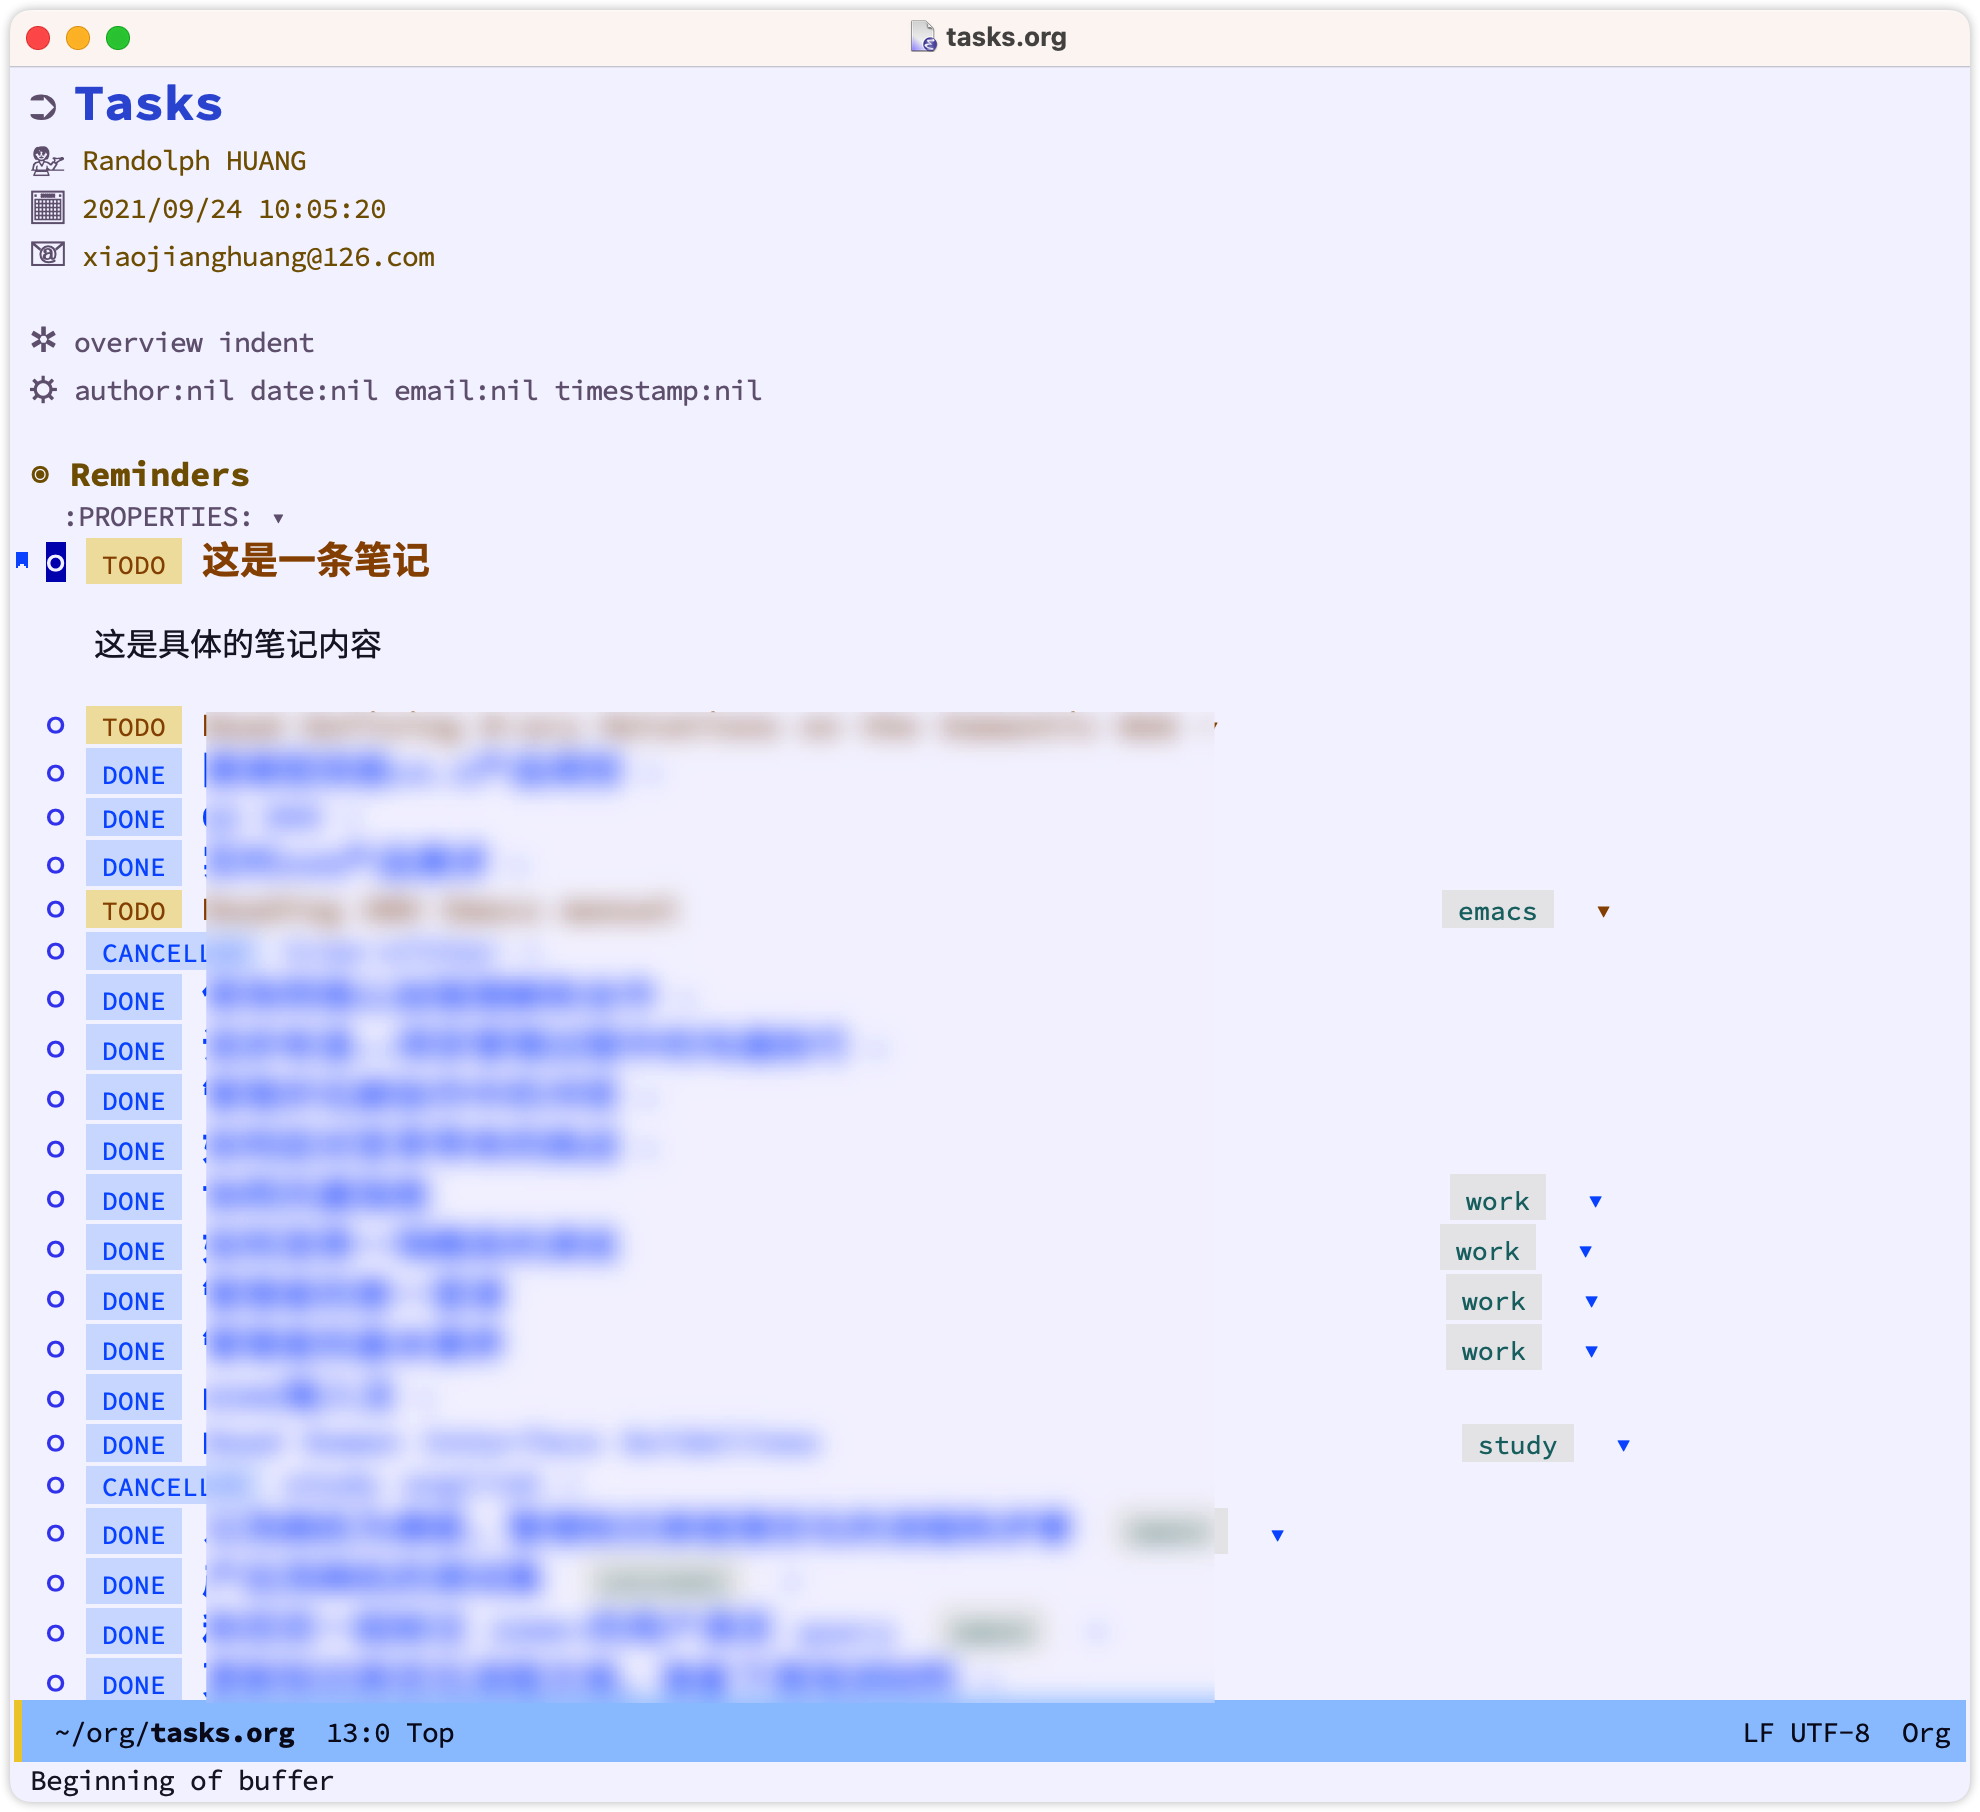
Task: Click ~/org/tasks.org in the mode line
Action: 174,1733
